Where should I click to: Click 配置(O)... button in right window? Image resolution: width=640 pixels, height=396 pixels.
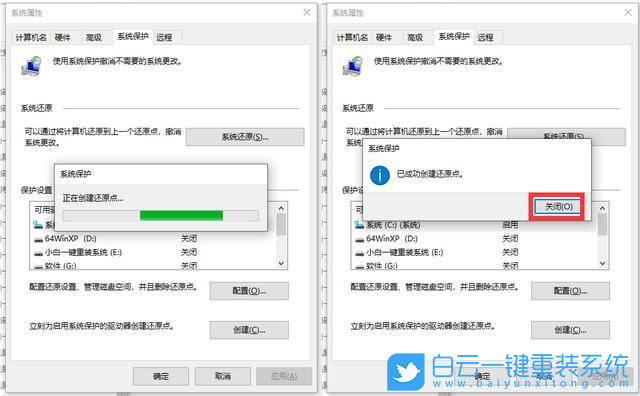570,291
